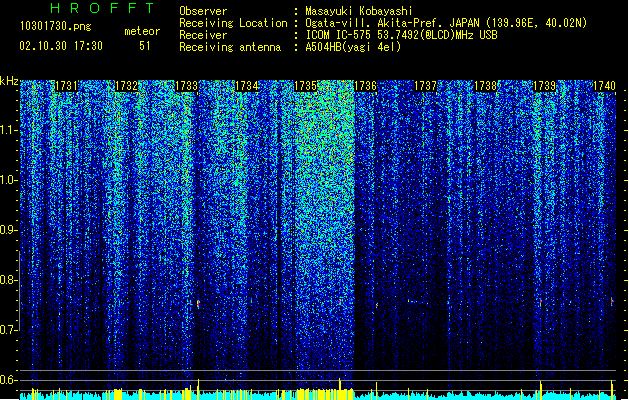Click the Receiving Location label
This screenshot has width=629, height=400.
(x=233, y=23)
